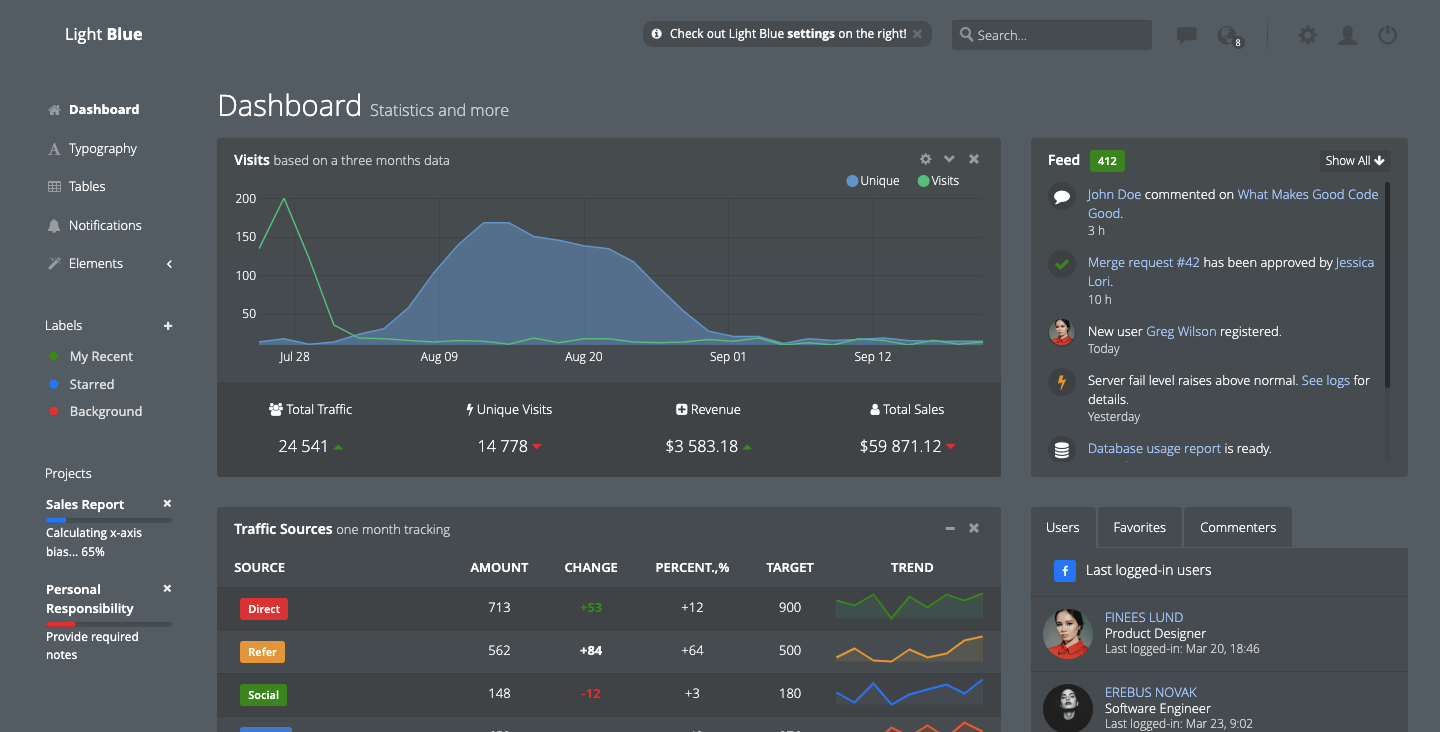Image resolution: width=1440 pixels, height=732 pixels.
Task: Select the Tables sidebar icon
Action: click(54, 186)
